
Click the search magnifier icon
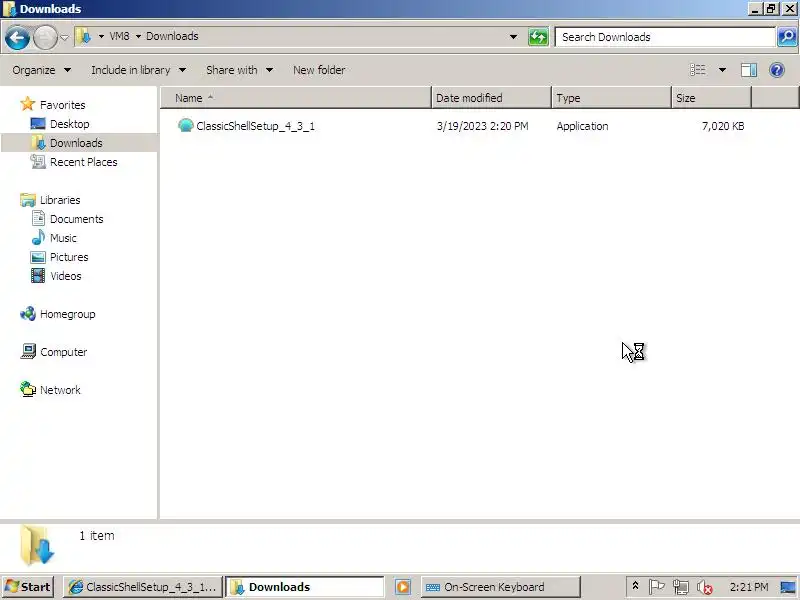click(x=787, y=37)
